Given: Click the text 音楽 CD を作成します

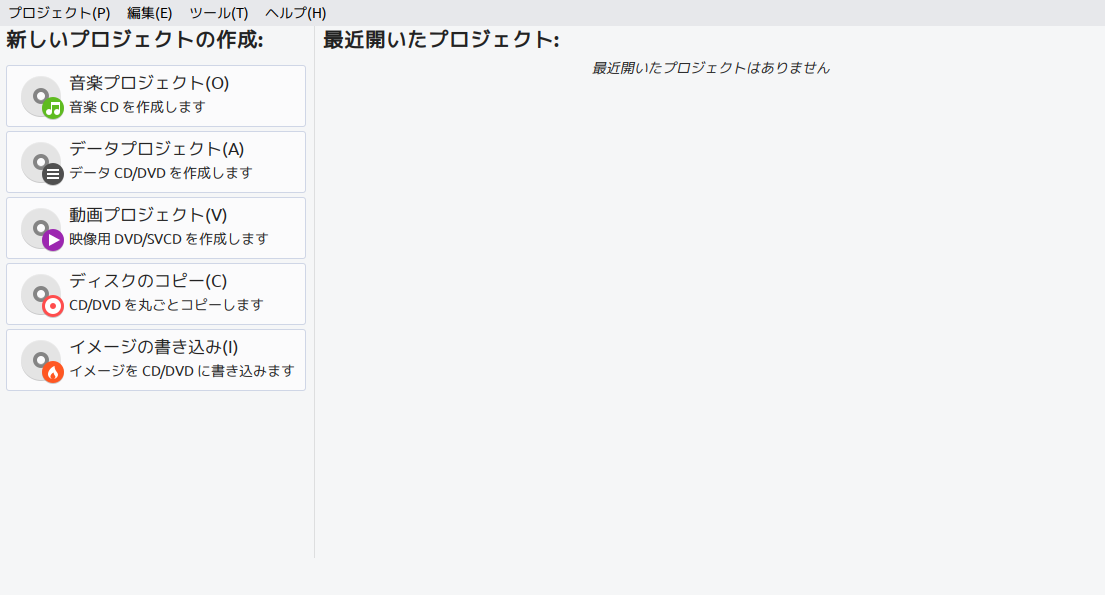Looking at the screenshot, I should [137, 107].
